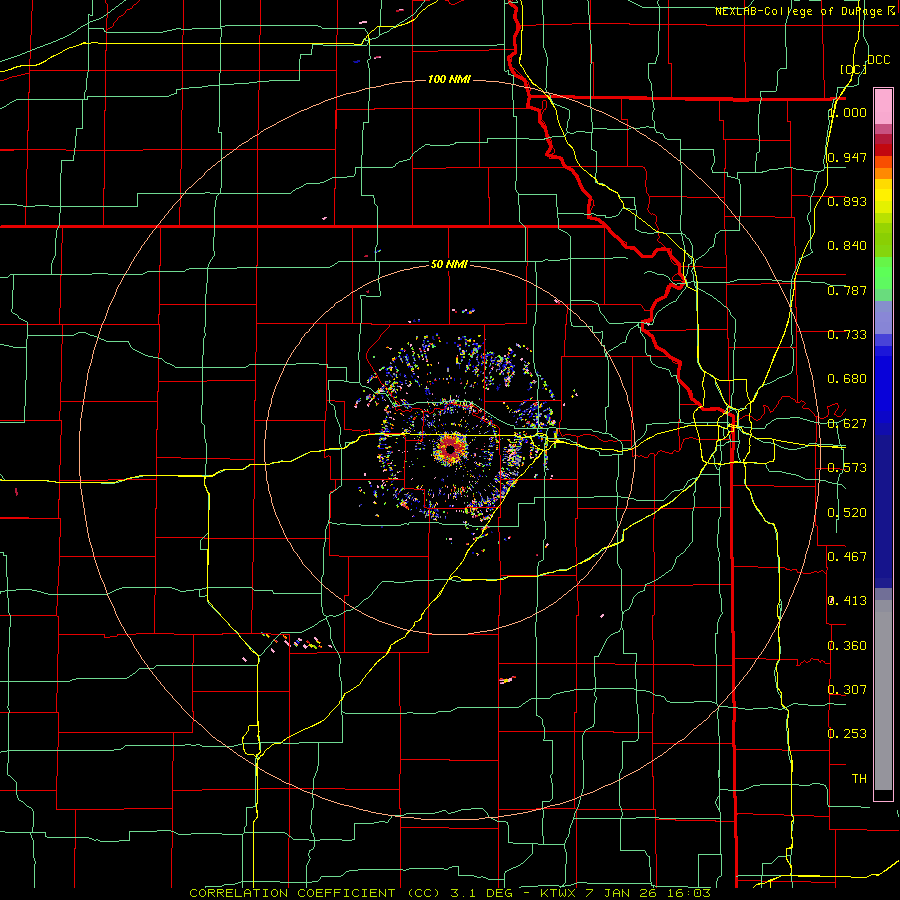Click the 0.573 scale value
The height and width of the screenshot is (900, 900).
click(x=847, y=468)
